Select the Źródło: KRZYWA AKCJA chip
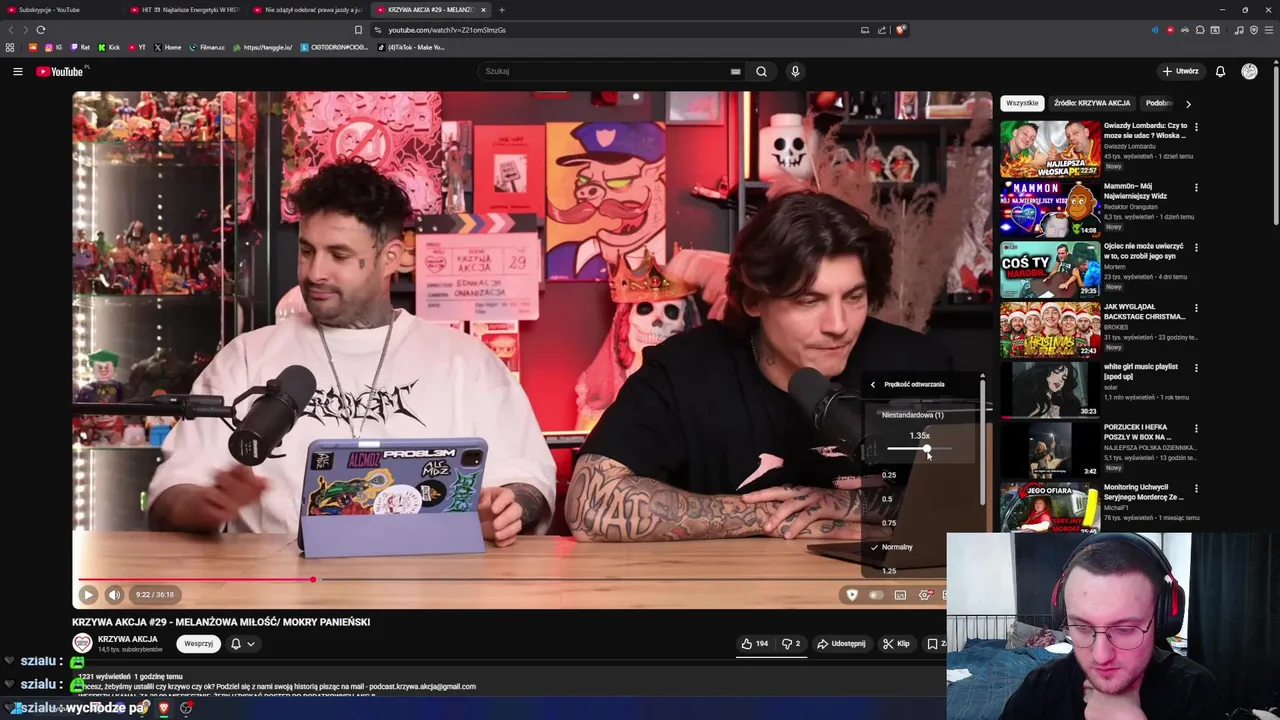The image size is (1280, 720). point(1092,103)
